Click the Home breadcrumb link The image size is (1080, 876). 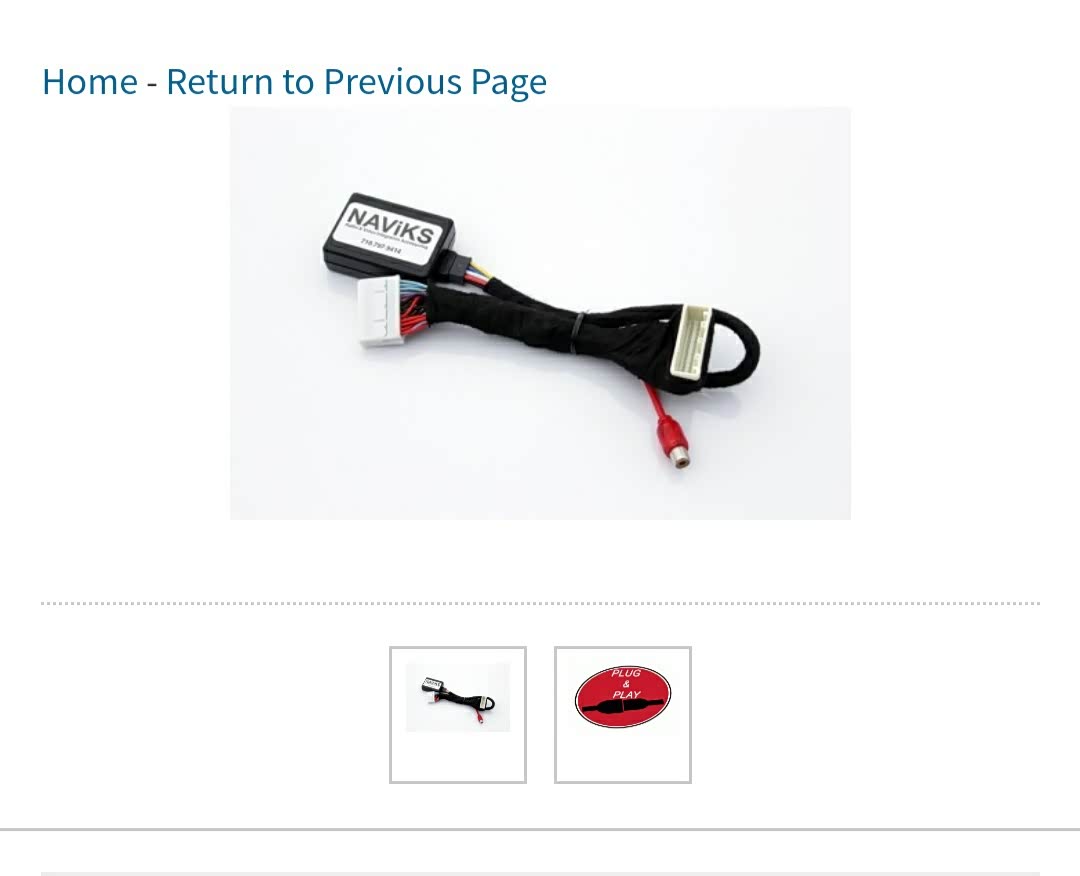(90, 81)
